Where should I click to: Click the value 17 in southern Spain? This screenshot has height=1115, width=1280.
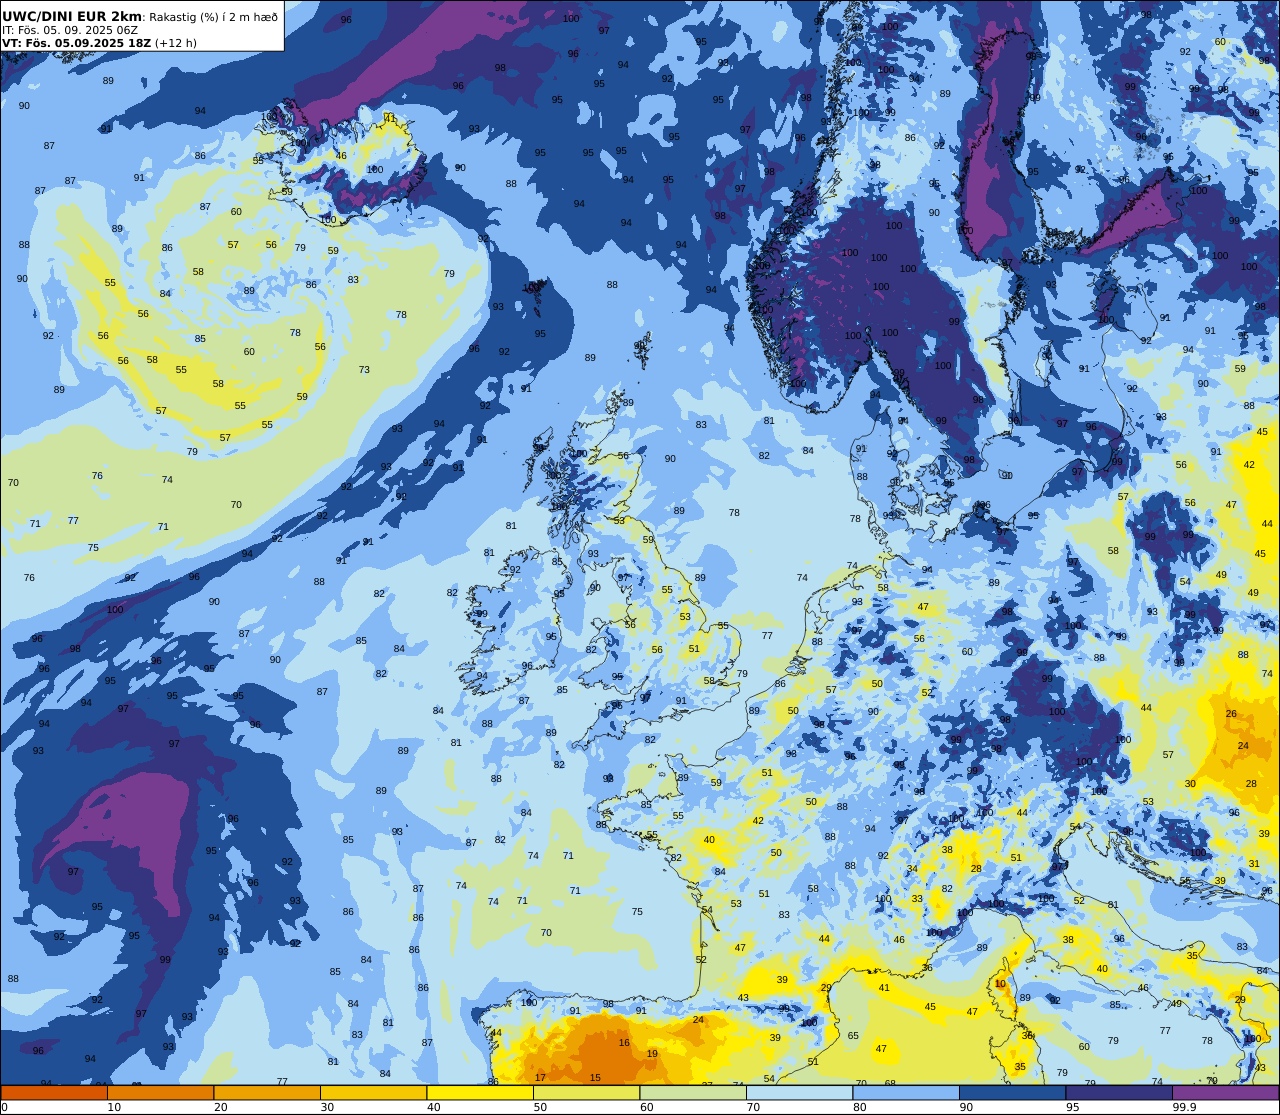(540, 1078)
